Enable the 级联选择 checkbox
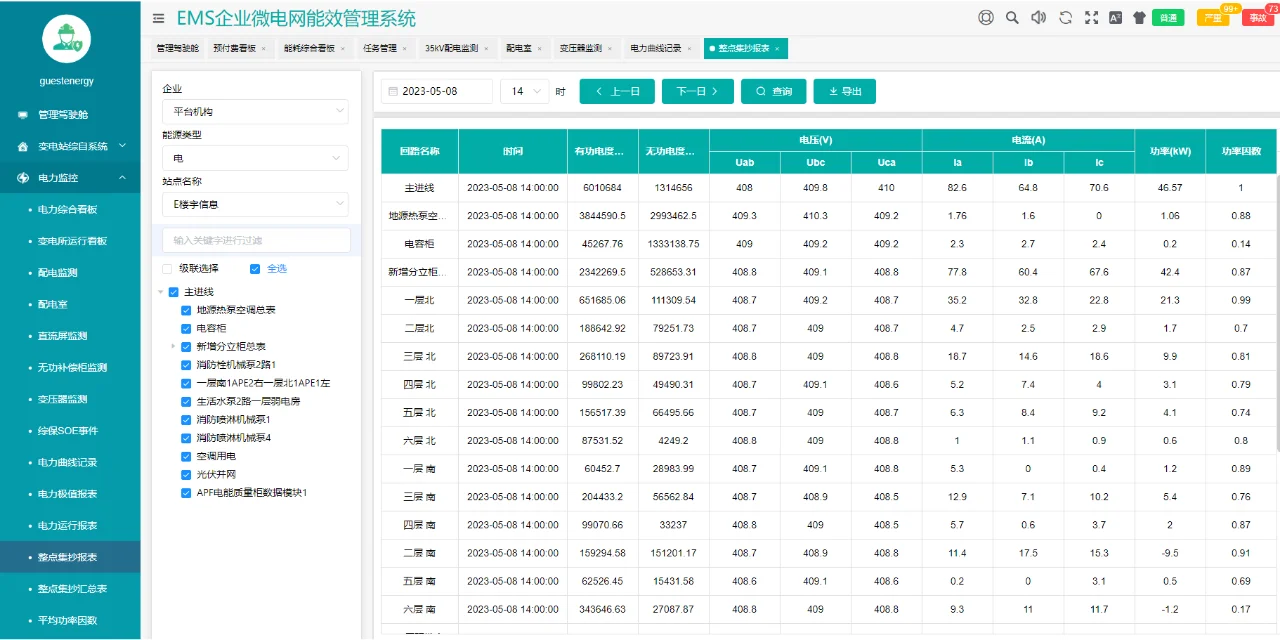The height and width of the screenshot is (640, 1280). point(166,269)
